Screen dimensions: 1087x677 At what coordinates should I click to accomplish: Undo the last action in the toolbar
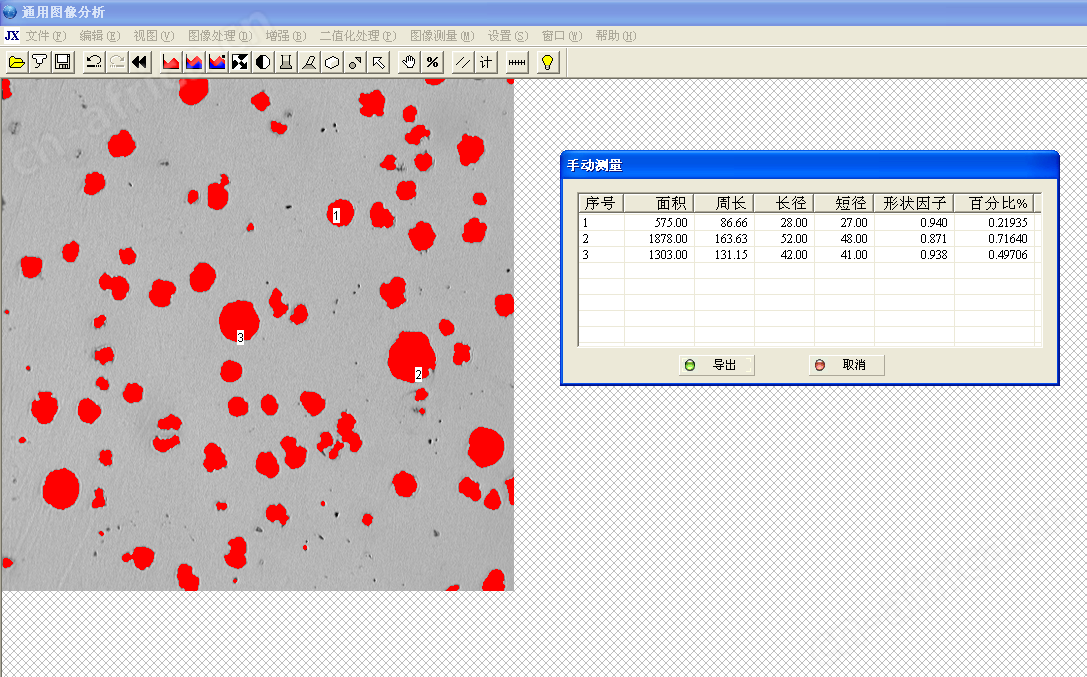(x=94, y=62)
